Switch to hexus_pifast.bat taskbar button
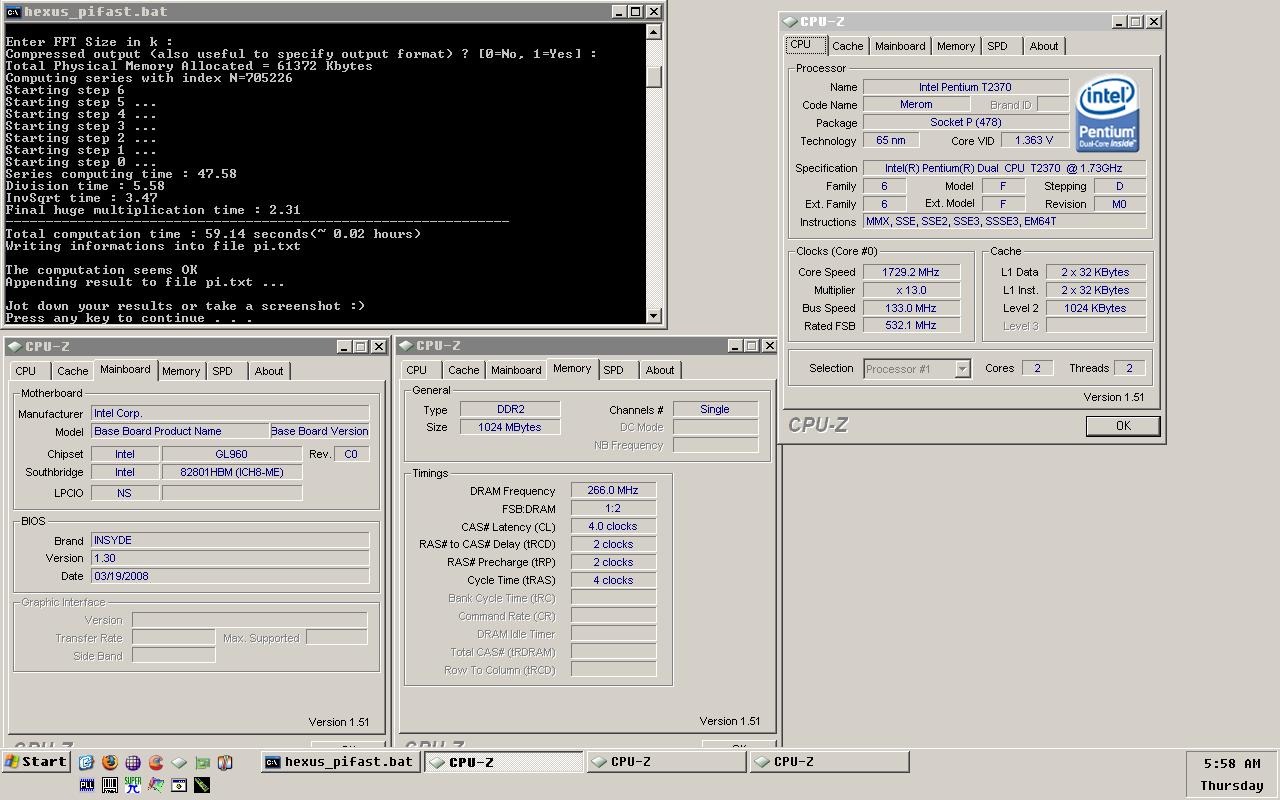This screenshot has height=800, width=1280. click(341, 762)
